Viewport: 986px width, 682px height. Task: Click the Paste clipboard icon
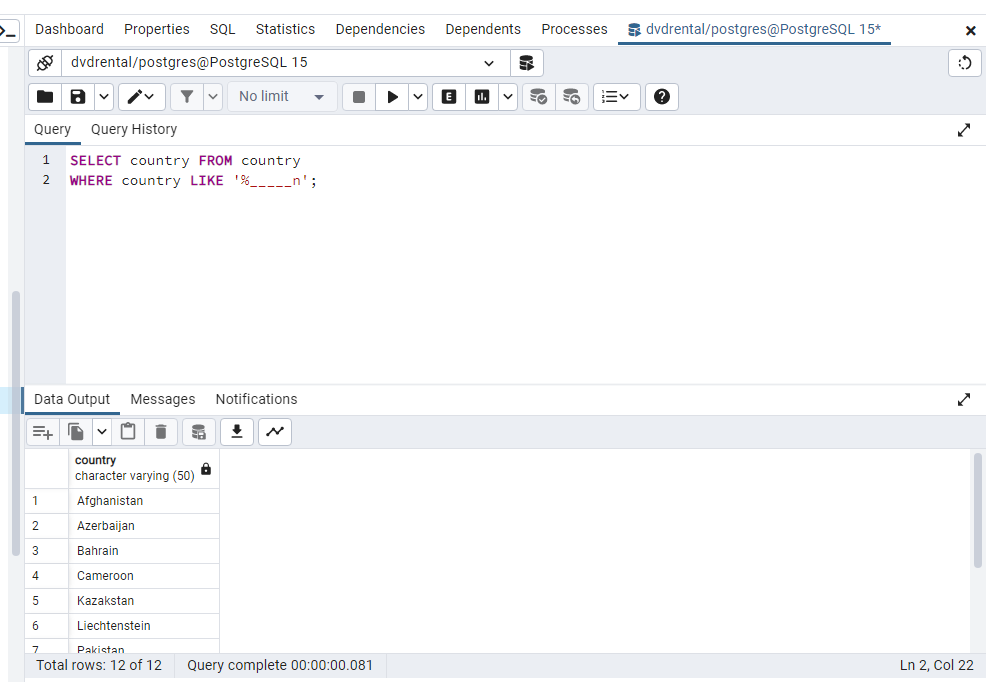pos(128,432)
